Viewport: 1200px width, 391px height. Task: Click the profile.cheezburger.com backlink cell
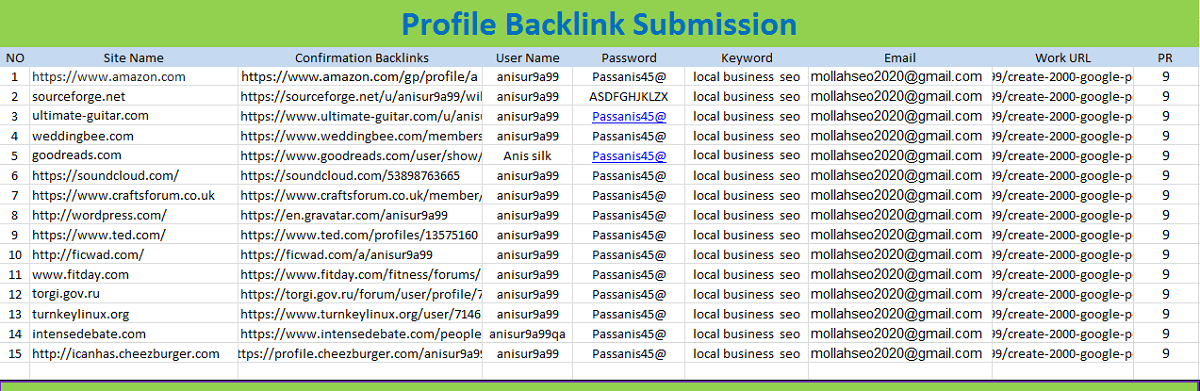click(360, 354)
